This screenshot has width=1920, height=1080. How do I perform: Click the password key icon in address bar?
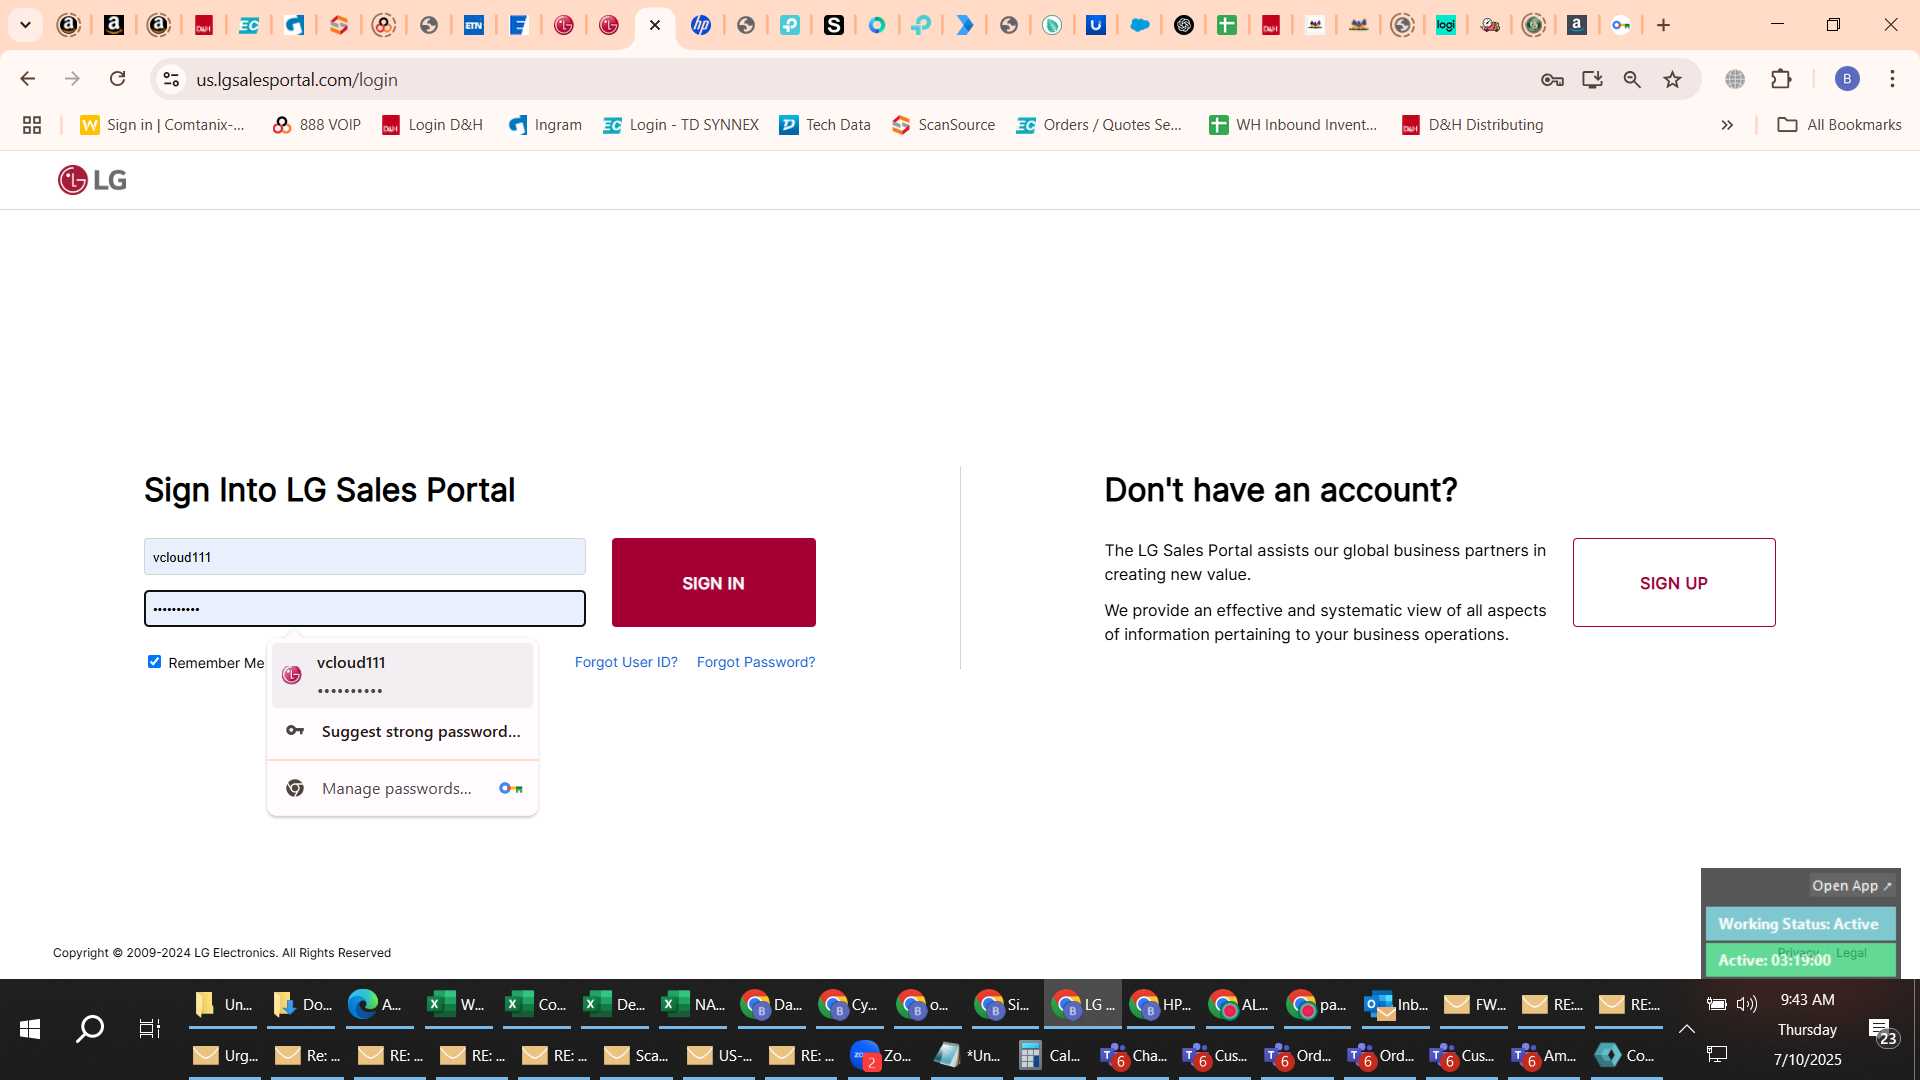pos(1552,79)
